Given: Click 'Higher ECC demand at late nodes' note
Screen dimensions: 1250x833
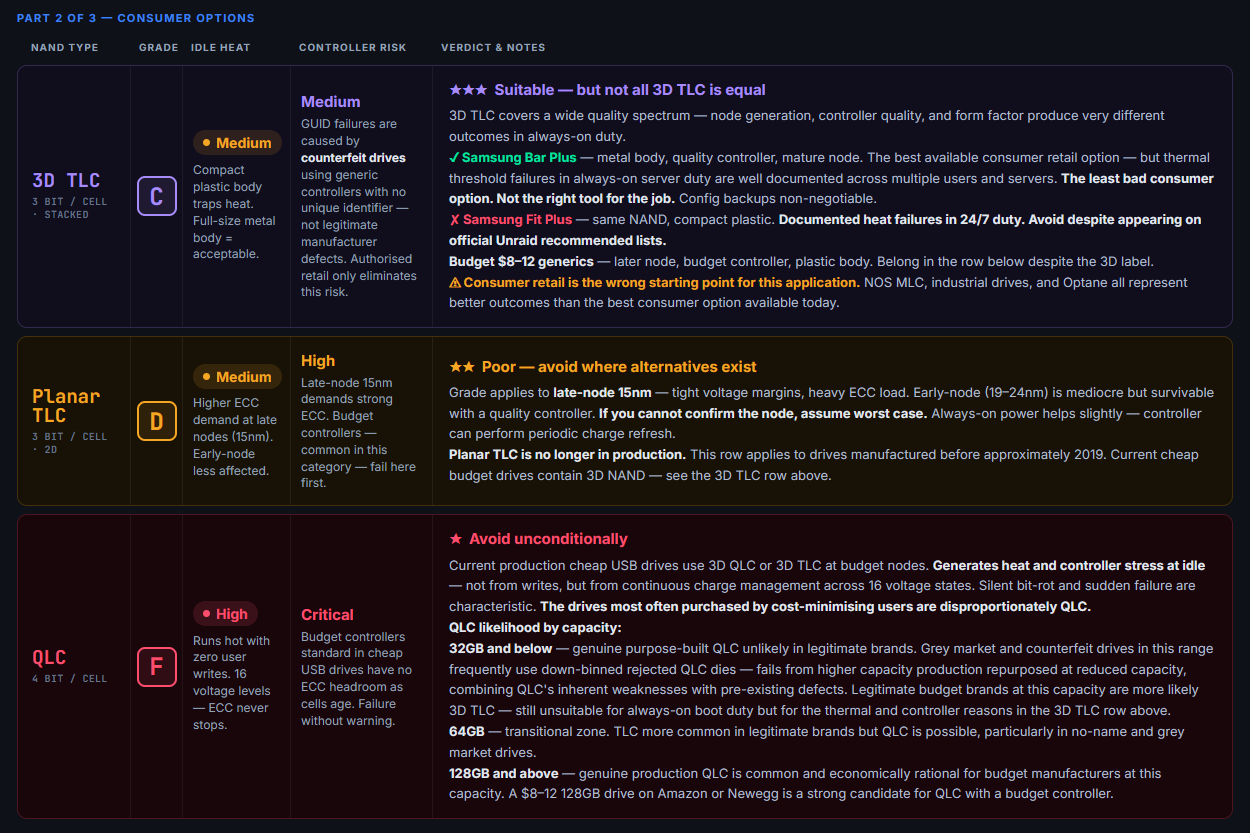Looking at the screenshot, I should pyautogui.click(x=233, y=437).
